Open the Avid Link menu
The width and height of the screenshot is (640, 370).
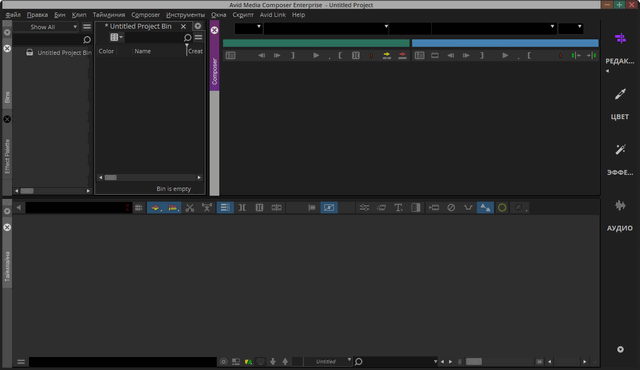[x=273, y=15]
